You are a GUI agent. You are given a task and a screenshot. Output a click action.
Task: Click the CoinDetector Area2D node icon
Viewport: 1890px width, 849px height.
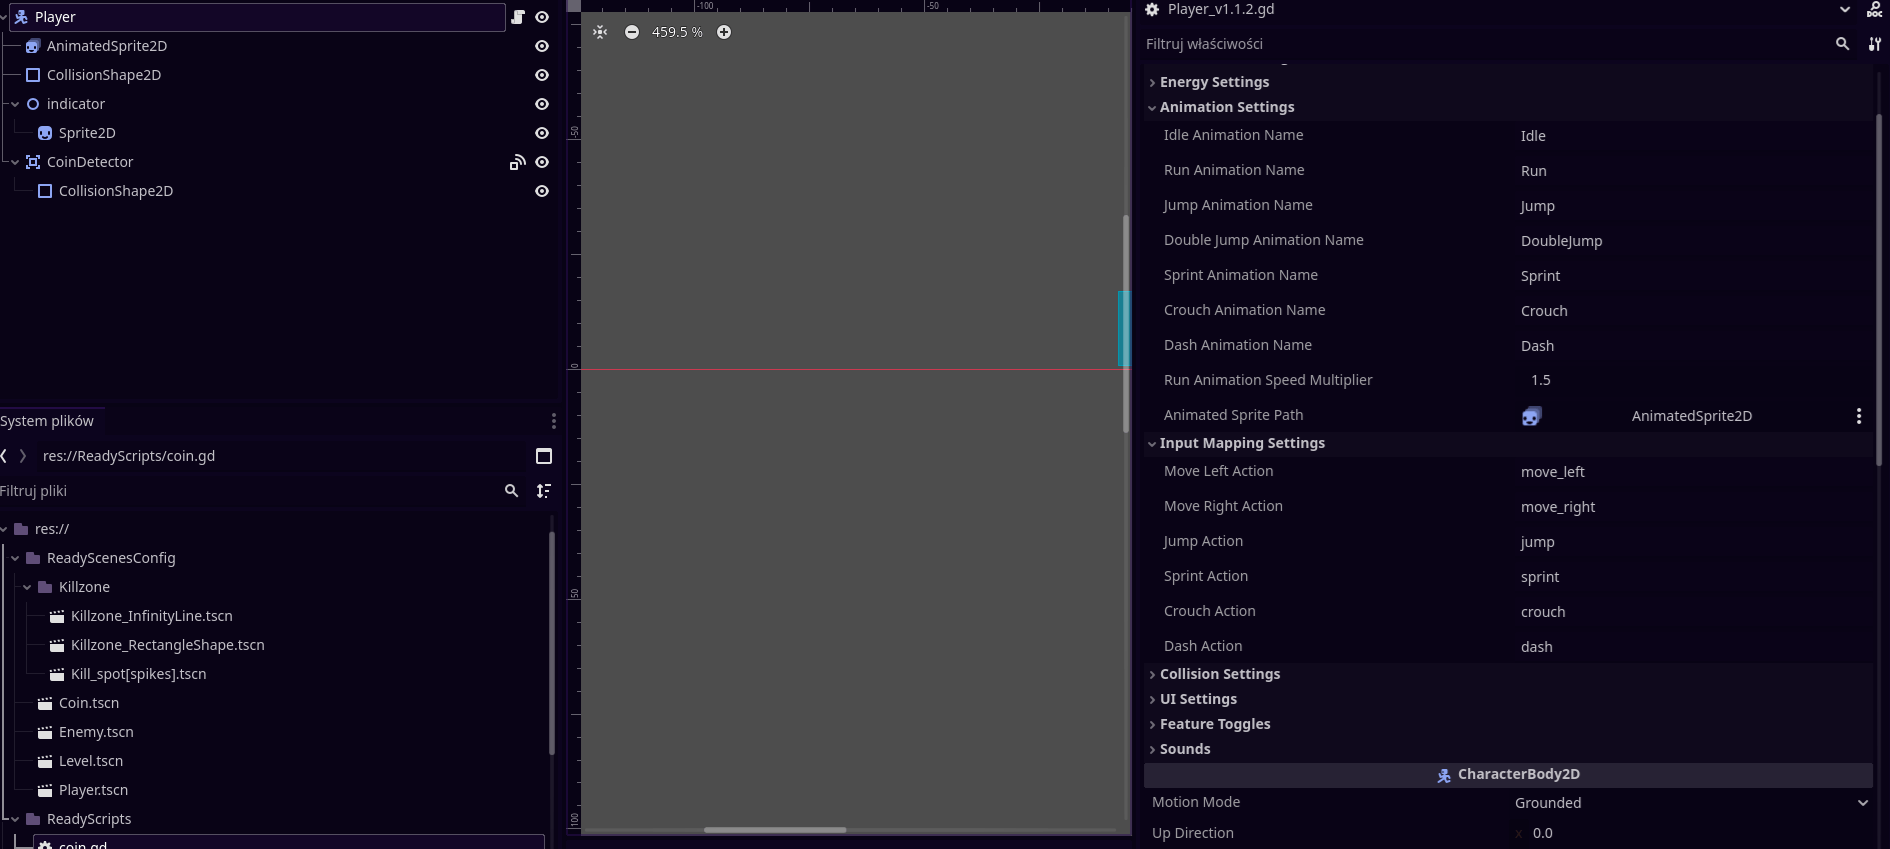tap(33, 162)
